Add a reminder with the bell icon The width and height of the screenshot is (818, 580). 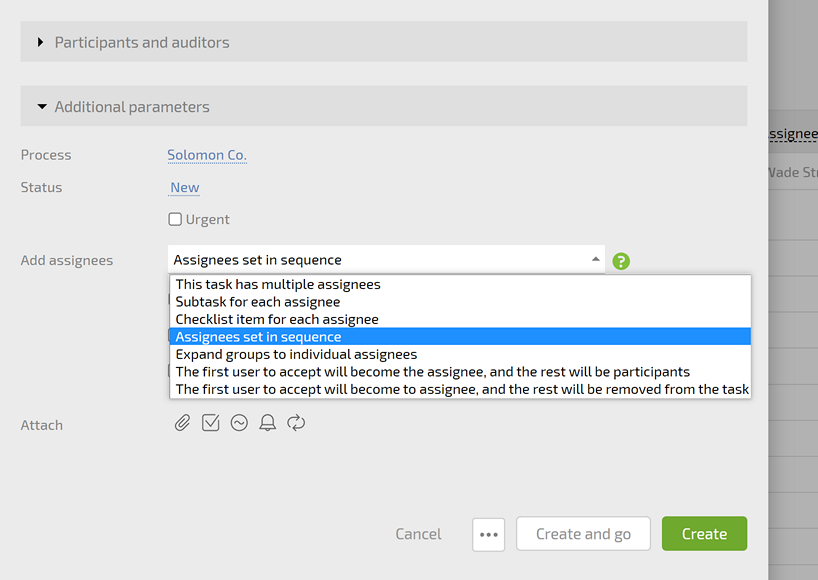pos(267,423)
